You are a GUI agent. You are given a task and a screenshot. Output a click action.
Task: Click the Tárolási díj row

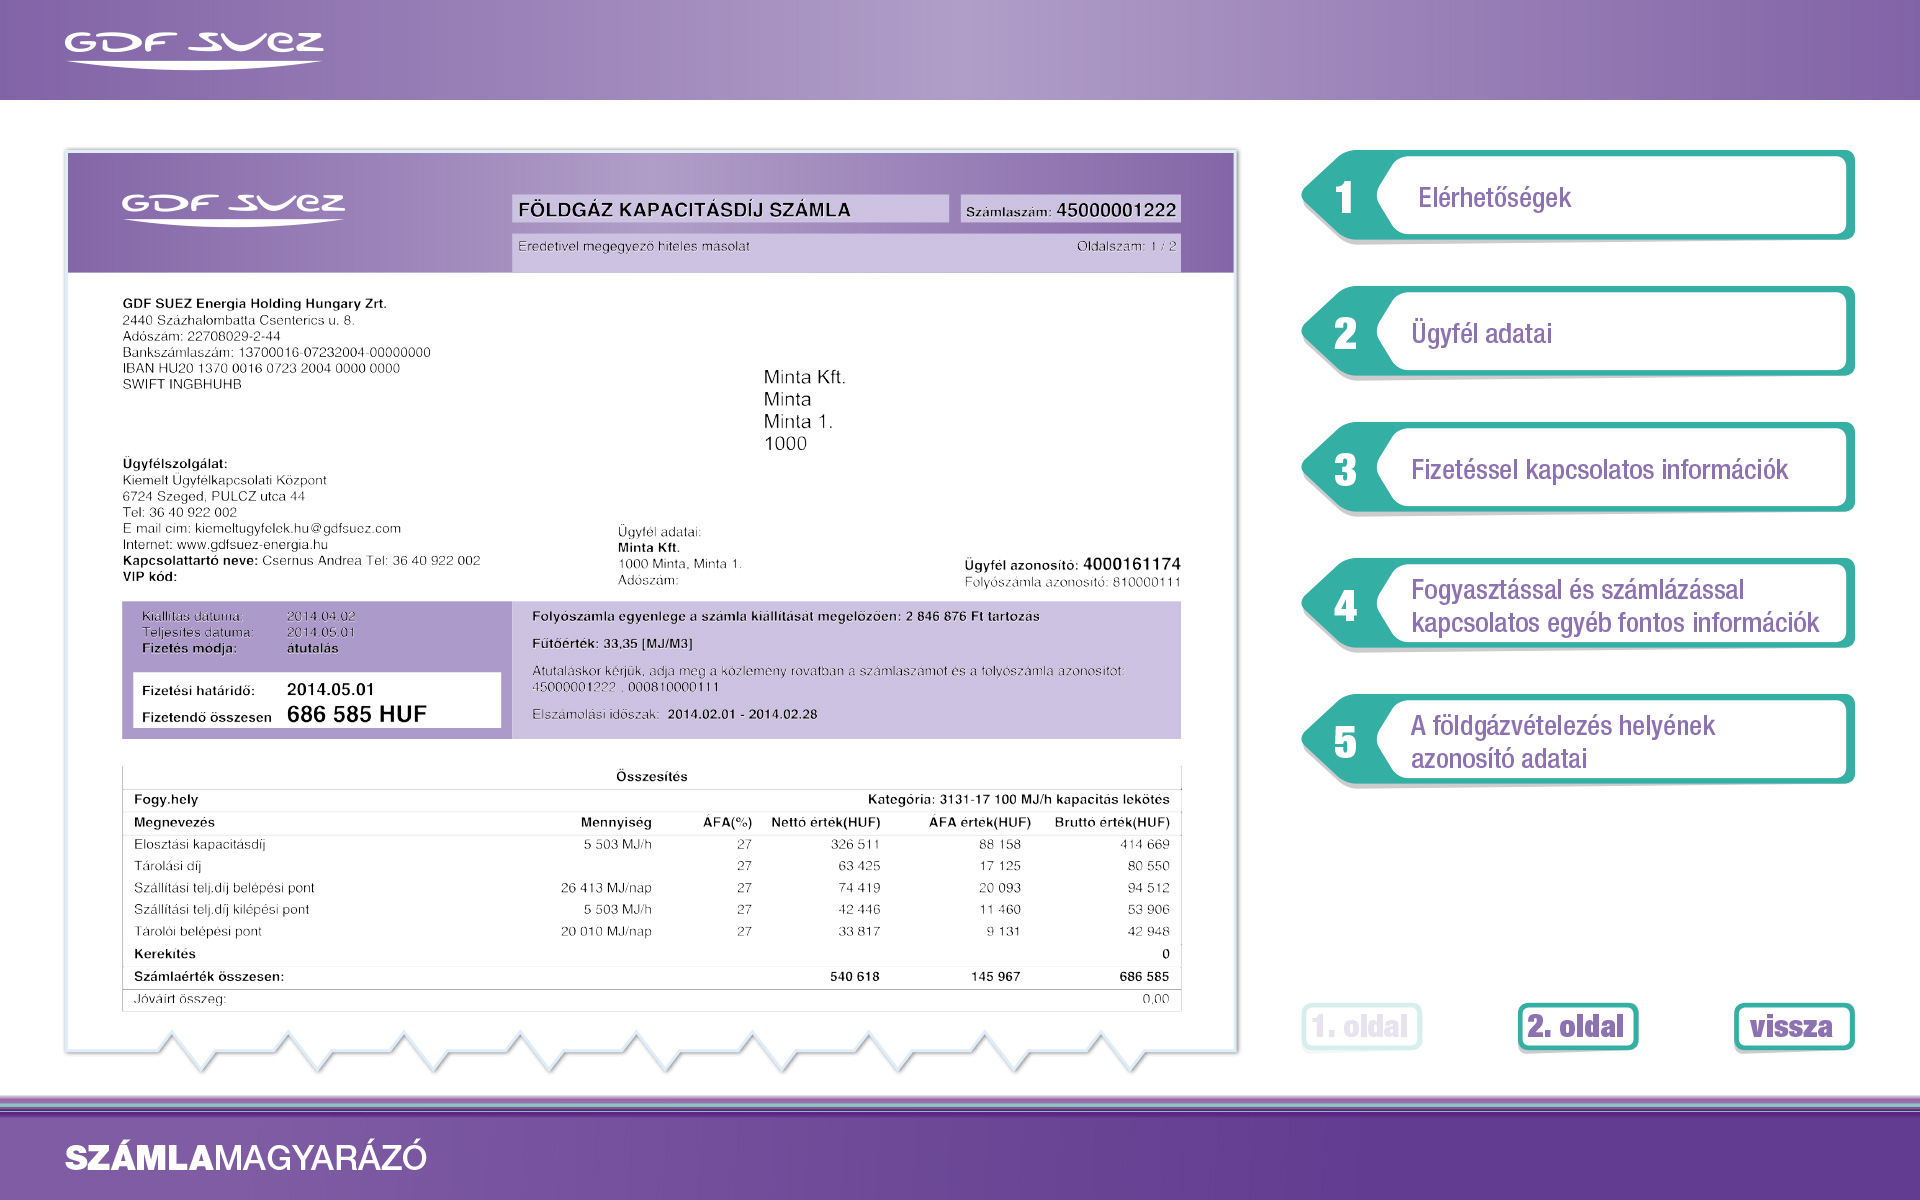point(651,866)
